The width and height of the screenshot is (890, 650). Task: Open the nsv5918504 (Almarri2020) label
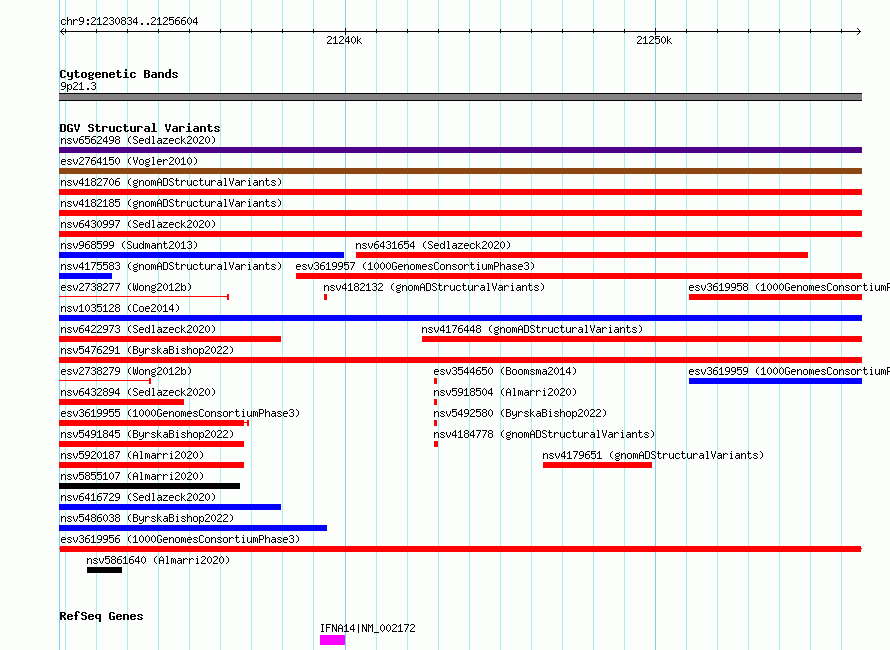point(505,392)
